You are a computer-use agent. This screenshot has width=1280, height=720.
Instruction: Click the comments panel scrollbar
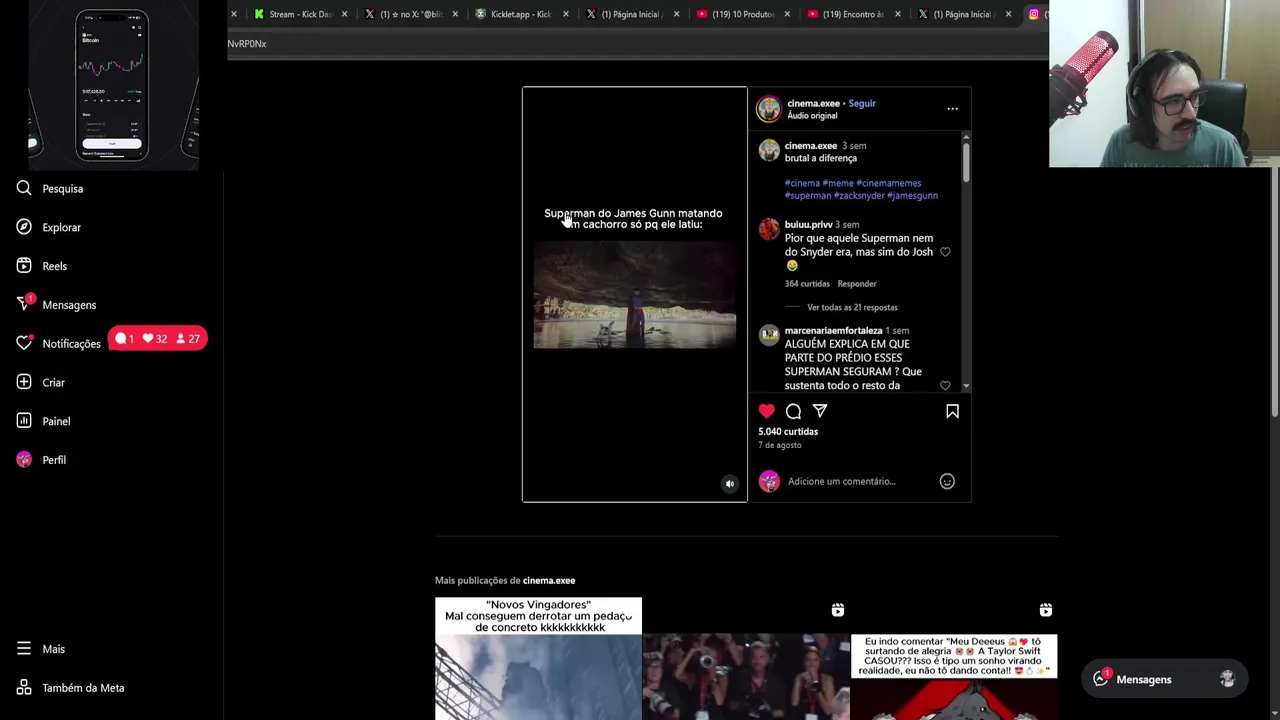(966, 162)
